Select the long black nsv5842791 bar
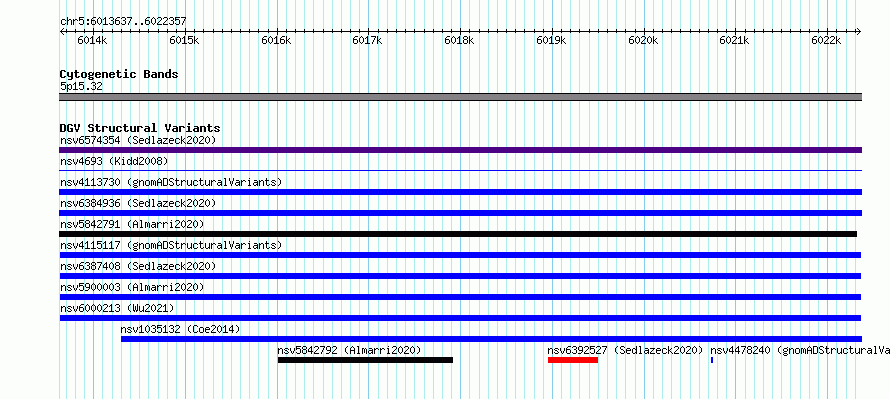 point(458,234)
